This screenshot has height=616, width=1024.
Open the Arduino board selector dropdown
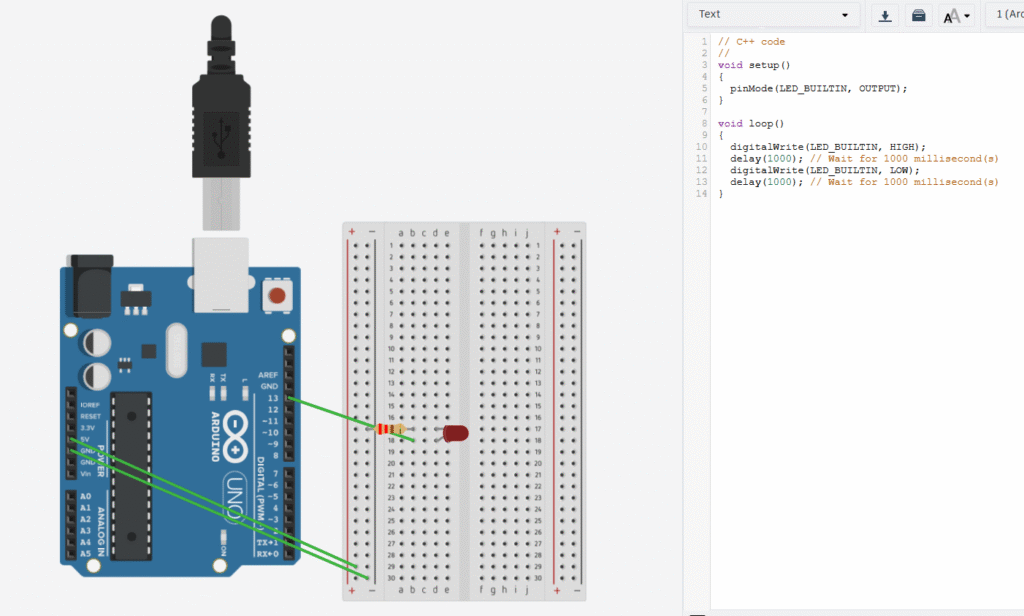[1004, 14]
